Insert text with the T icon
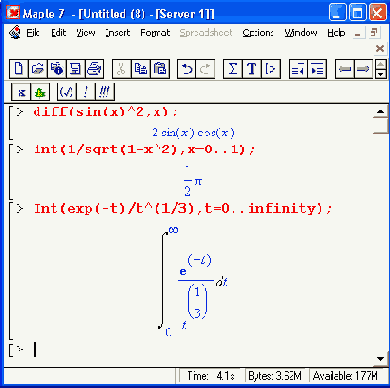The width and height of the screenshot is (390, 388). pos(252,69)
